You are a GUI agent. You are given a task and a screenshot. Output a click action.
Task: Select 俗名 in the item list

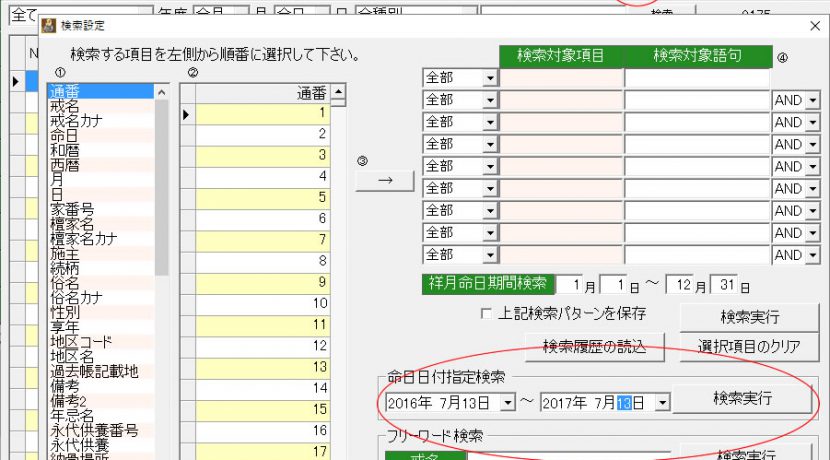[101, 283]
